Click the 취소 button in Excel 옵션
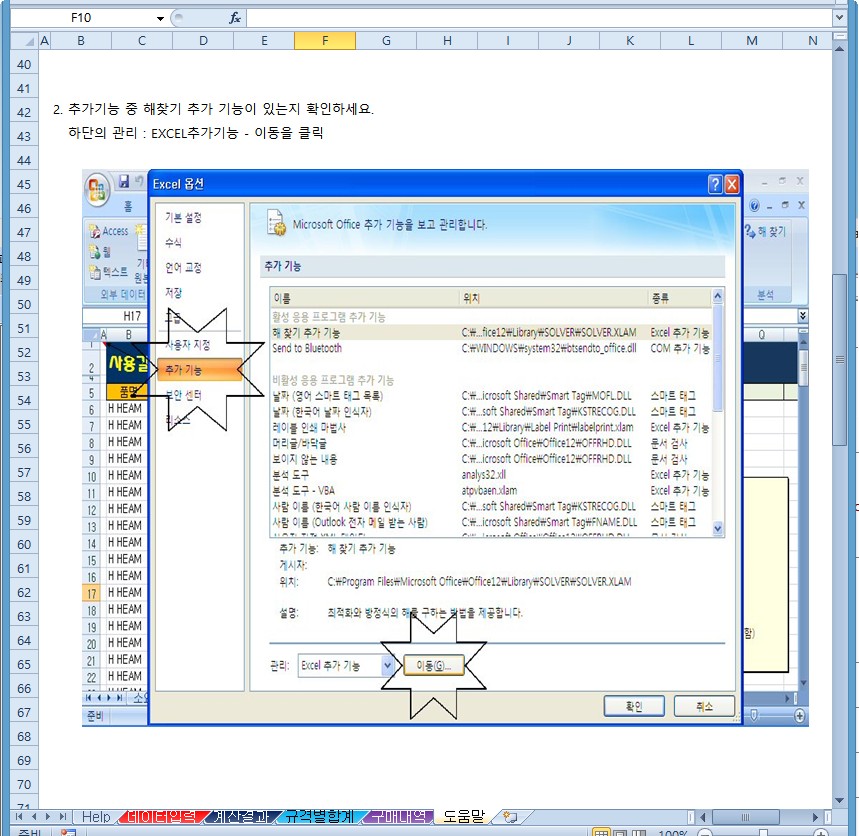The height and width of the screenshot is (836, 859). [x=704, y=706]
